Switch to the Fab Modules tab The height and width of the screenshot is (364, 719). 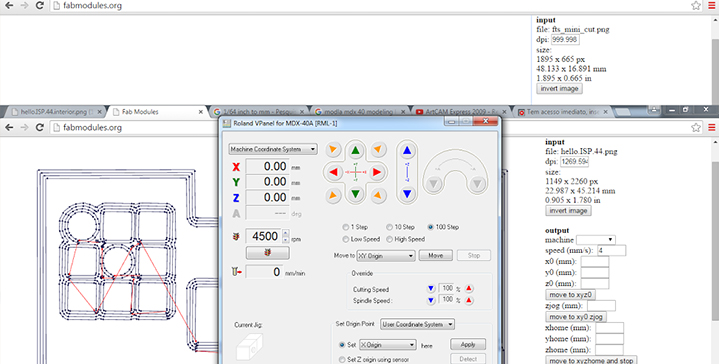tap(158, 112)
